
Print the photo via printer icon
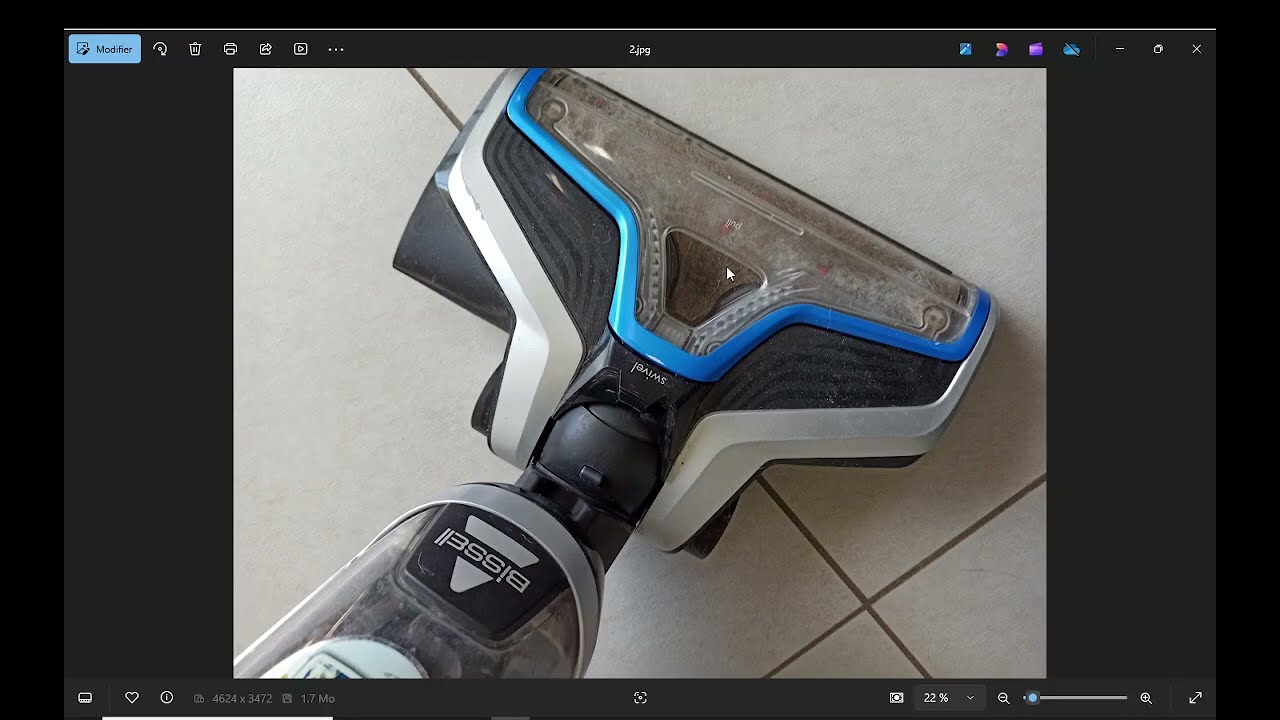[x=230, y=49]
